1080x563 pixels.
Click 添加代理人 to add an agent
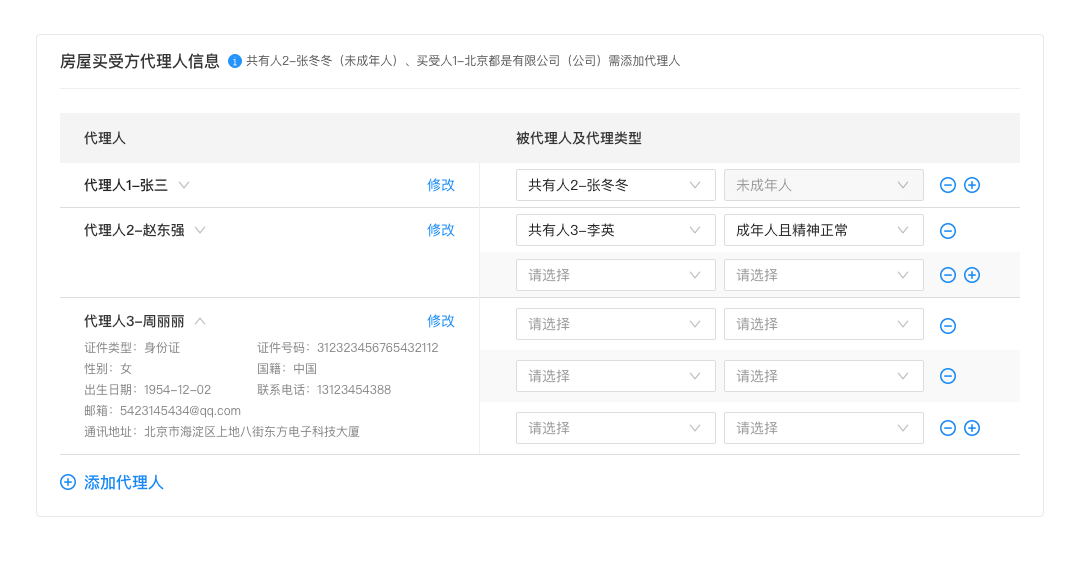(x=112, y=482)
